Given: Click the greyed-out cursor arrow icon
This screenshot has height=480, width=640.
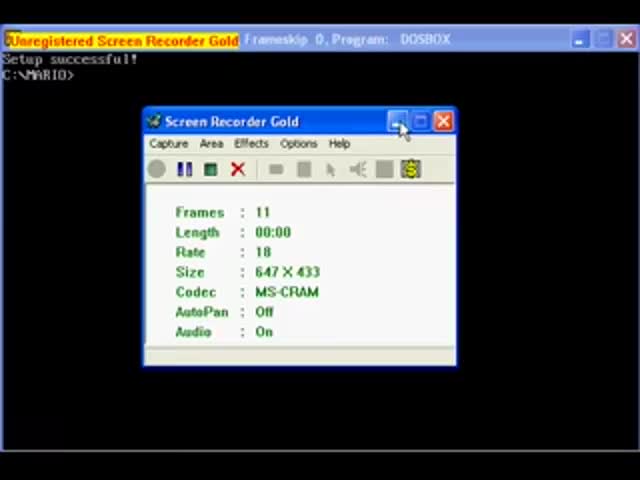Looking at the screenshot, I should coord(330,169).
